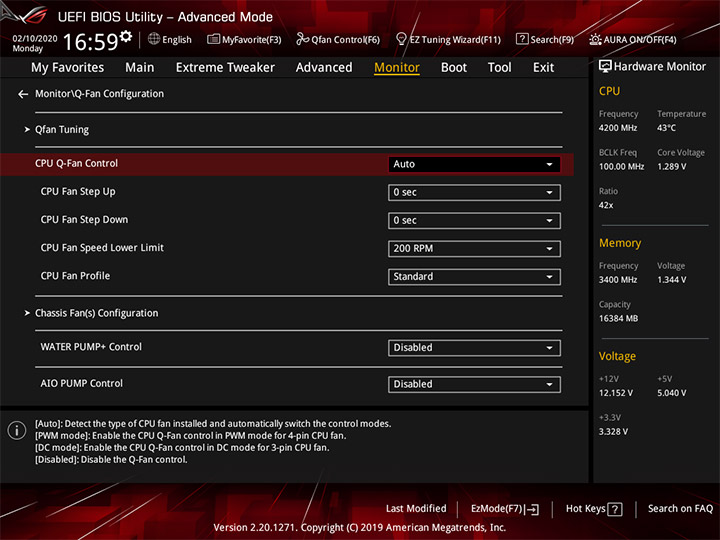The width and height of the screenshot is (720, 540).
Task: Select the Monitor tab
Action: tap(397, 68)
